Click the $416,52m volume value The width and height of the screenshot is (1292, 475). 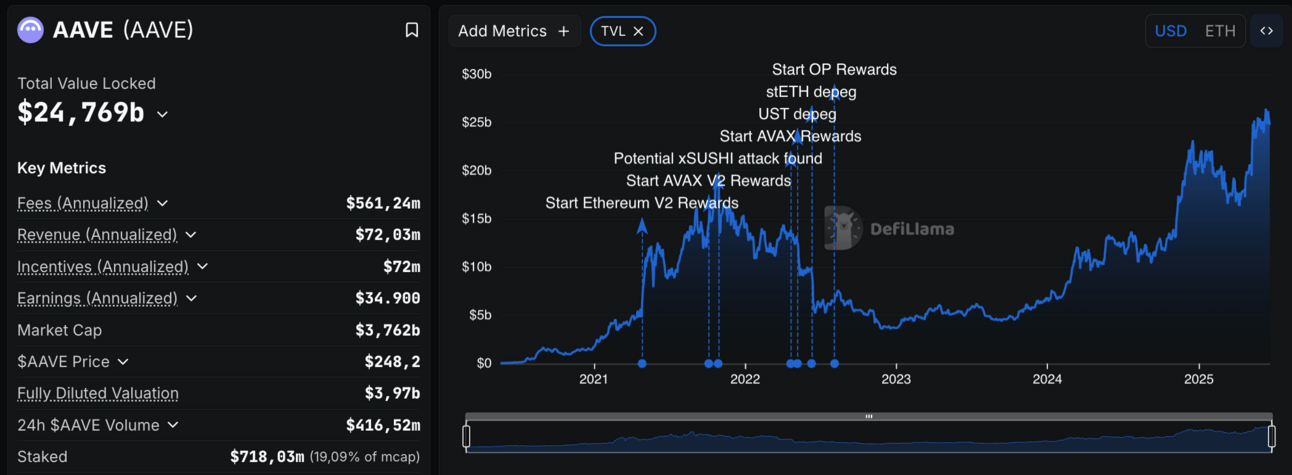(x=383, y=425)
